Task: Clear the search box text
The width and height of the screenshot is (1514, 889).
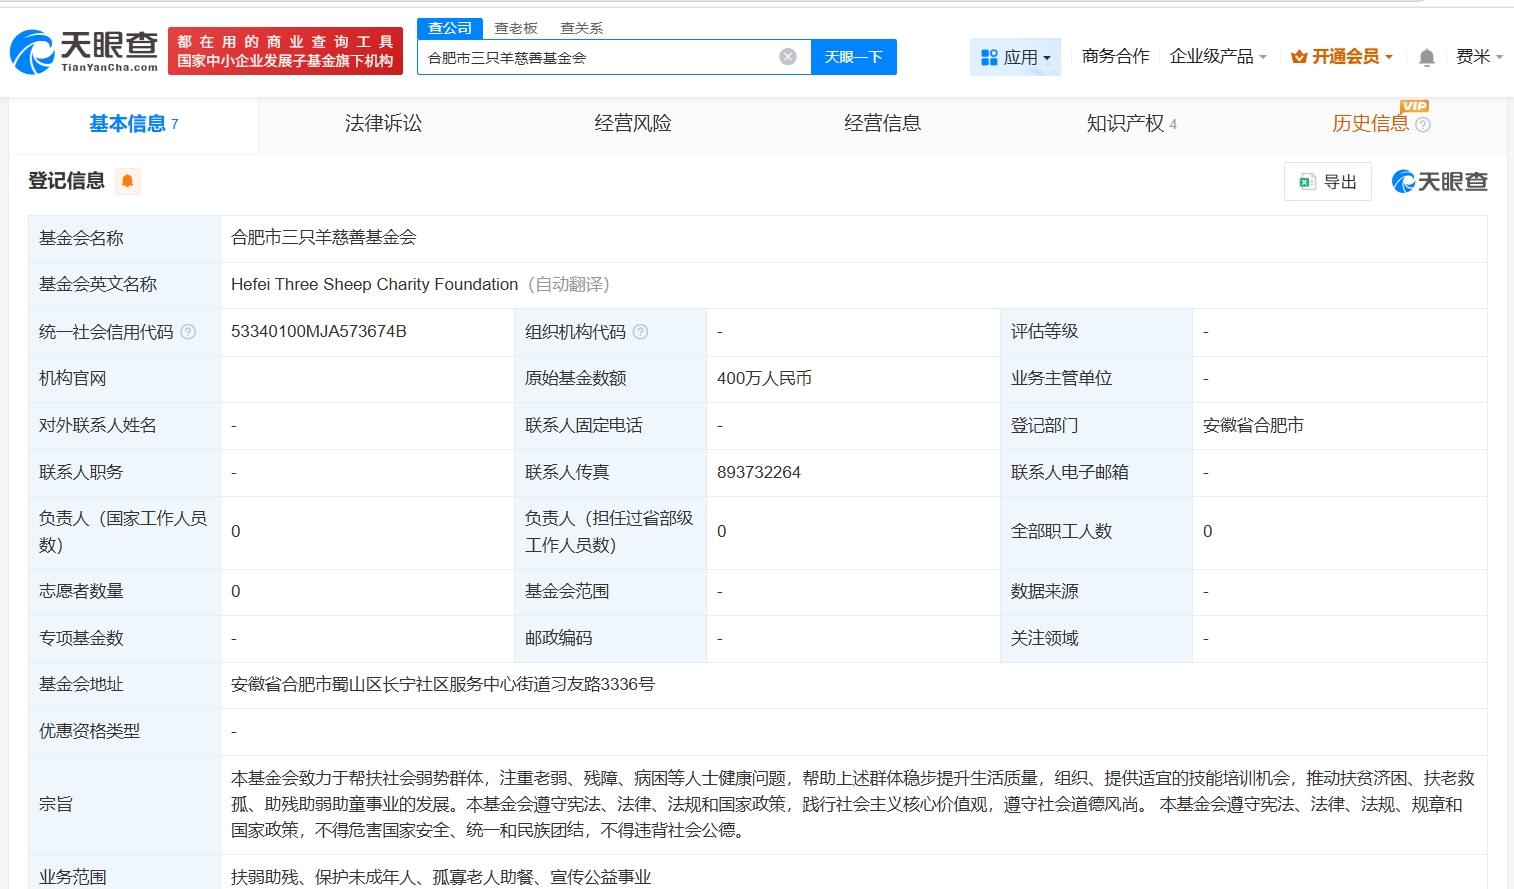Action: (788, 57)
